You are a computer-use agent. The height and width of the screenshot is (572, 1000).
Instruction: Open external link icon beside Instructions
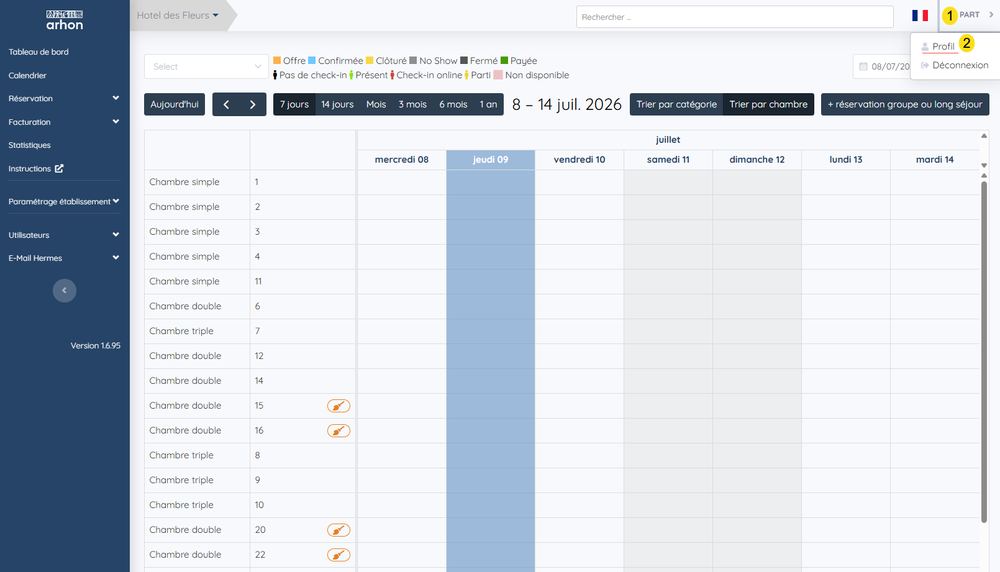(x=59, y=168)
